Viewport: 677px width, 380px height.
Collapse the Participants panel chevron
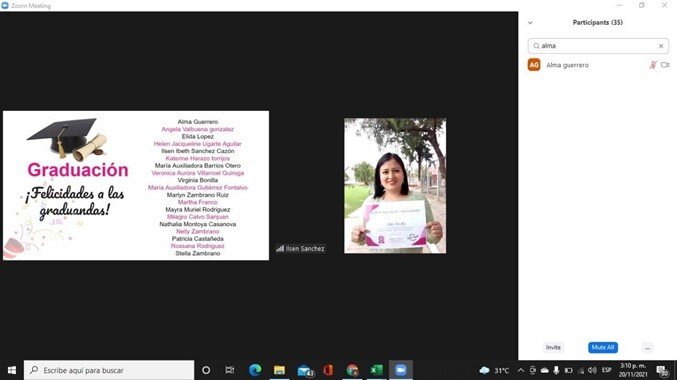point(530,23)
